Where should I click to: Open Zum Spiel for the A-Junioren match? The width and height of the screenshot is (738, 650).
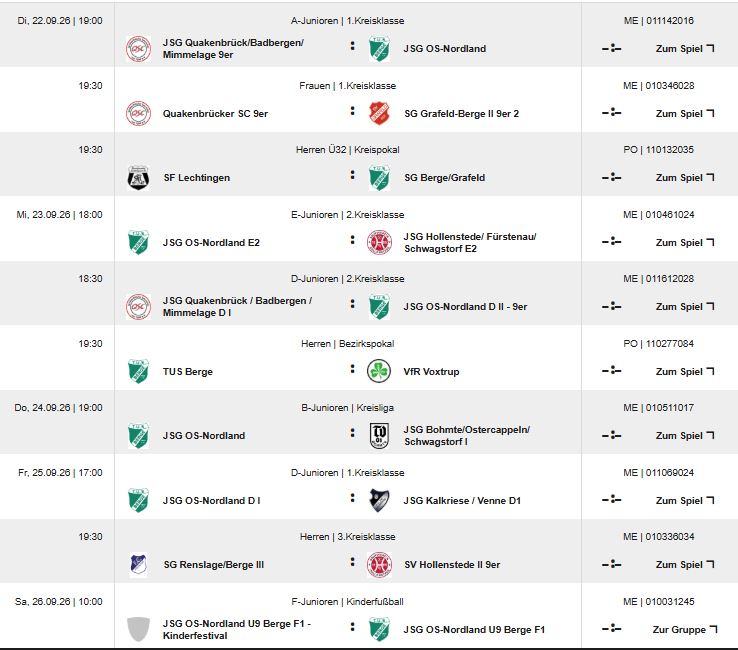point(685,49)
